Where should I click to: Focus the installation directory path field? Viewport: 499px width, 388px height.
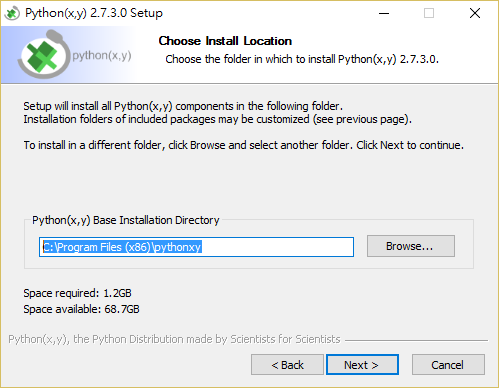[x=196, y=247]
